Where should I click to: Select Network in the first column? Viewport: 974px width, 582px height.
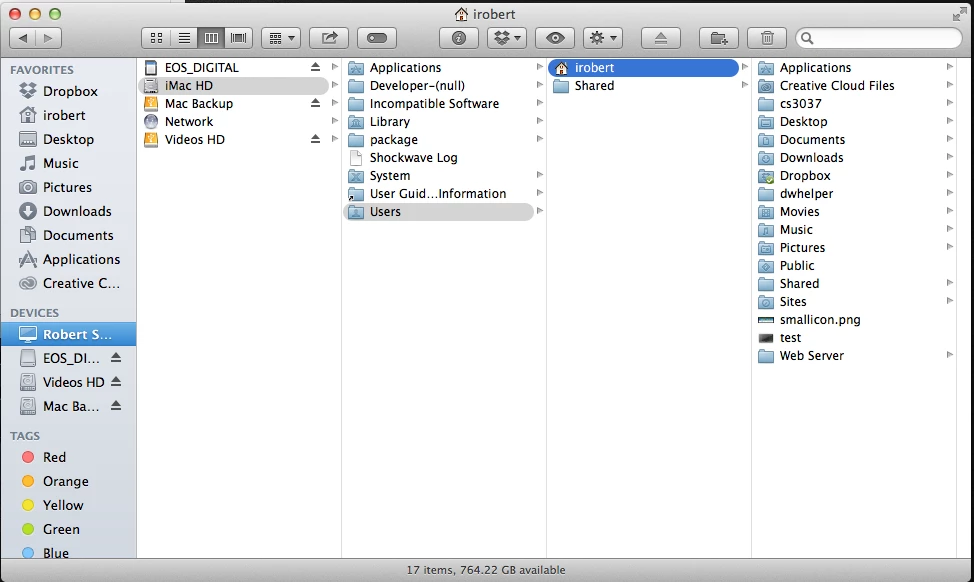(234, 122)
